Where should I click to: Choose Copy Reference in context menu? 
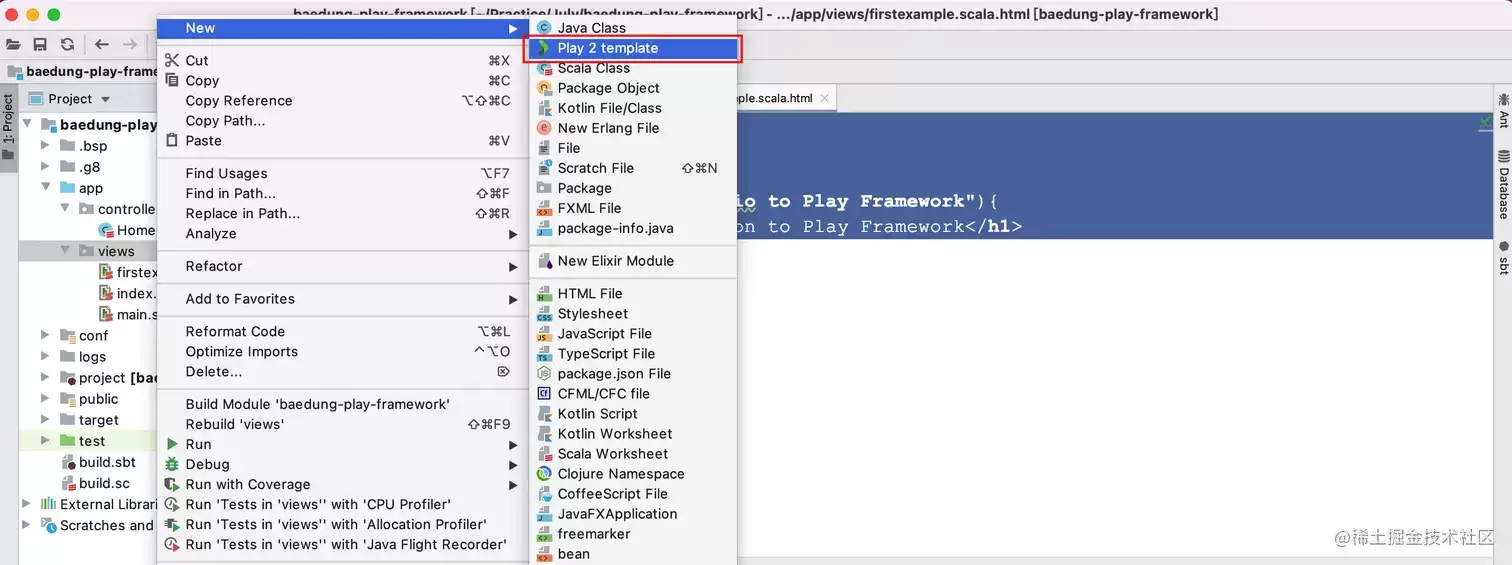tap(343, 101)
